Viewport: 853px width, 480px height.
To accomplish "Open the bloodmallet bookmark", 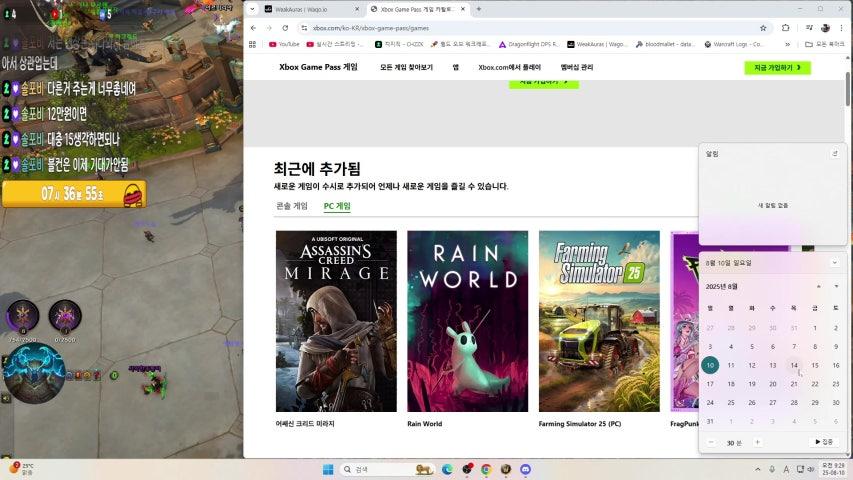I will (665, 44).
